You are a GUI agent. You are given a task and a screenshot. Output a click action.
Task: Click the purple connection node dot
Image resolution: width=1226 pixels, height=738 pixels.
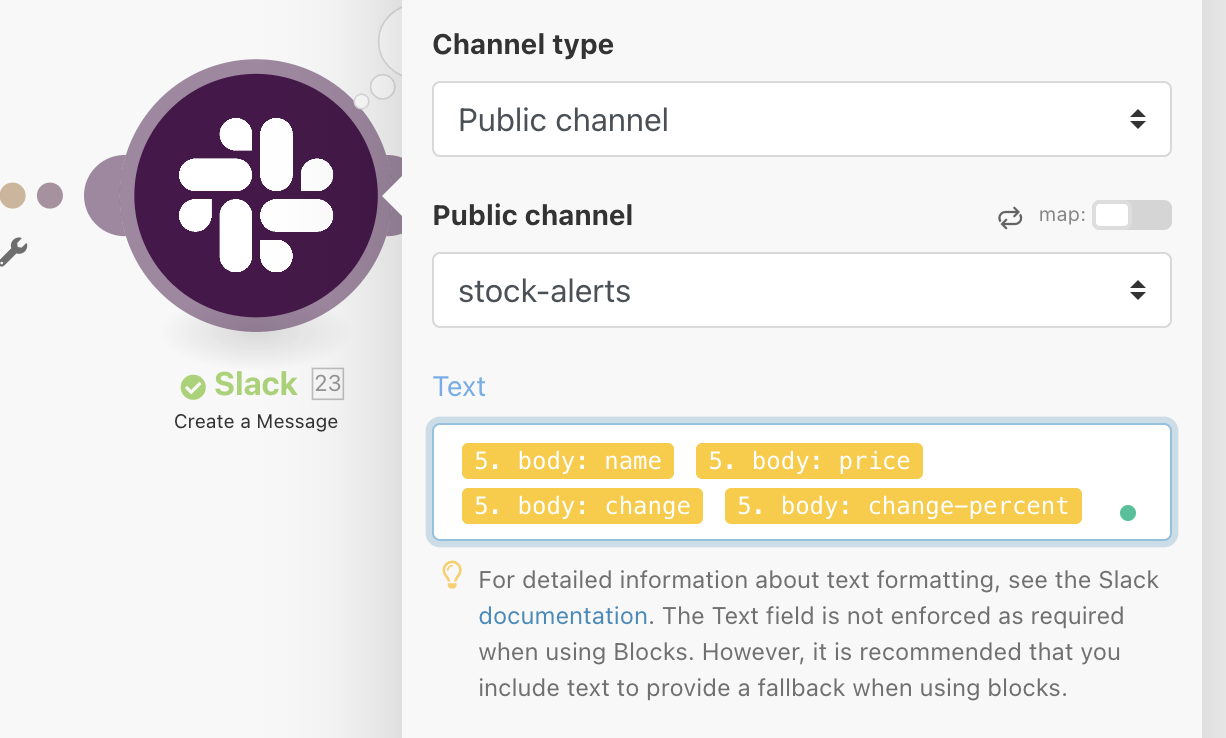tap(49, 196)
